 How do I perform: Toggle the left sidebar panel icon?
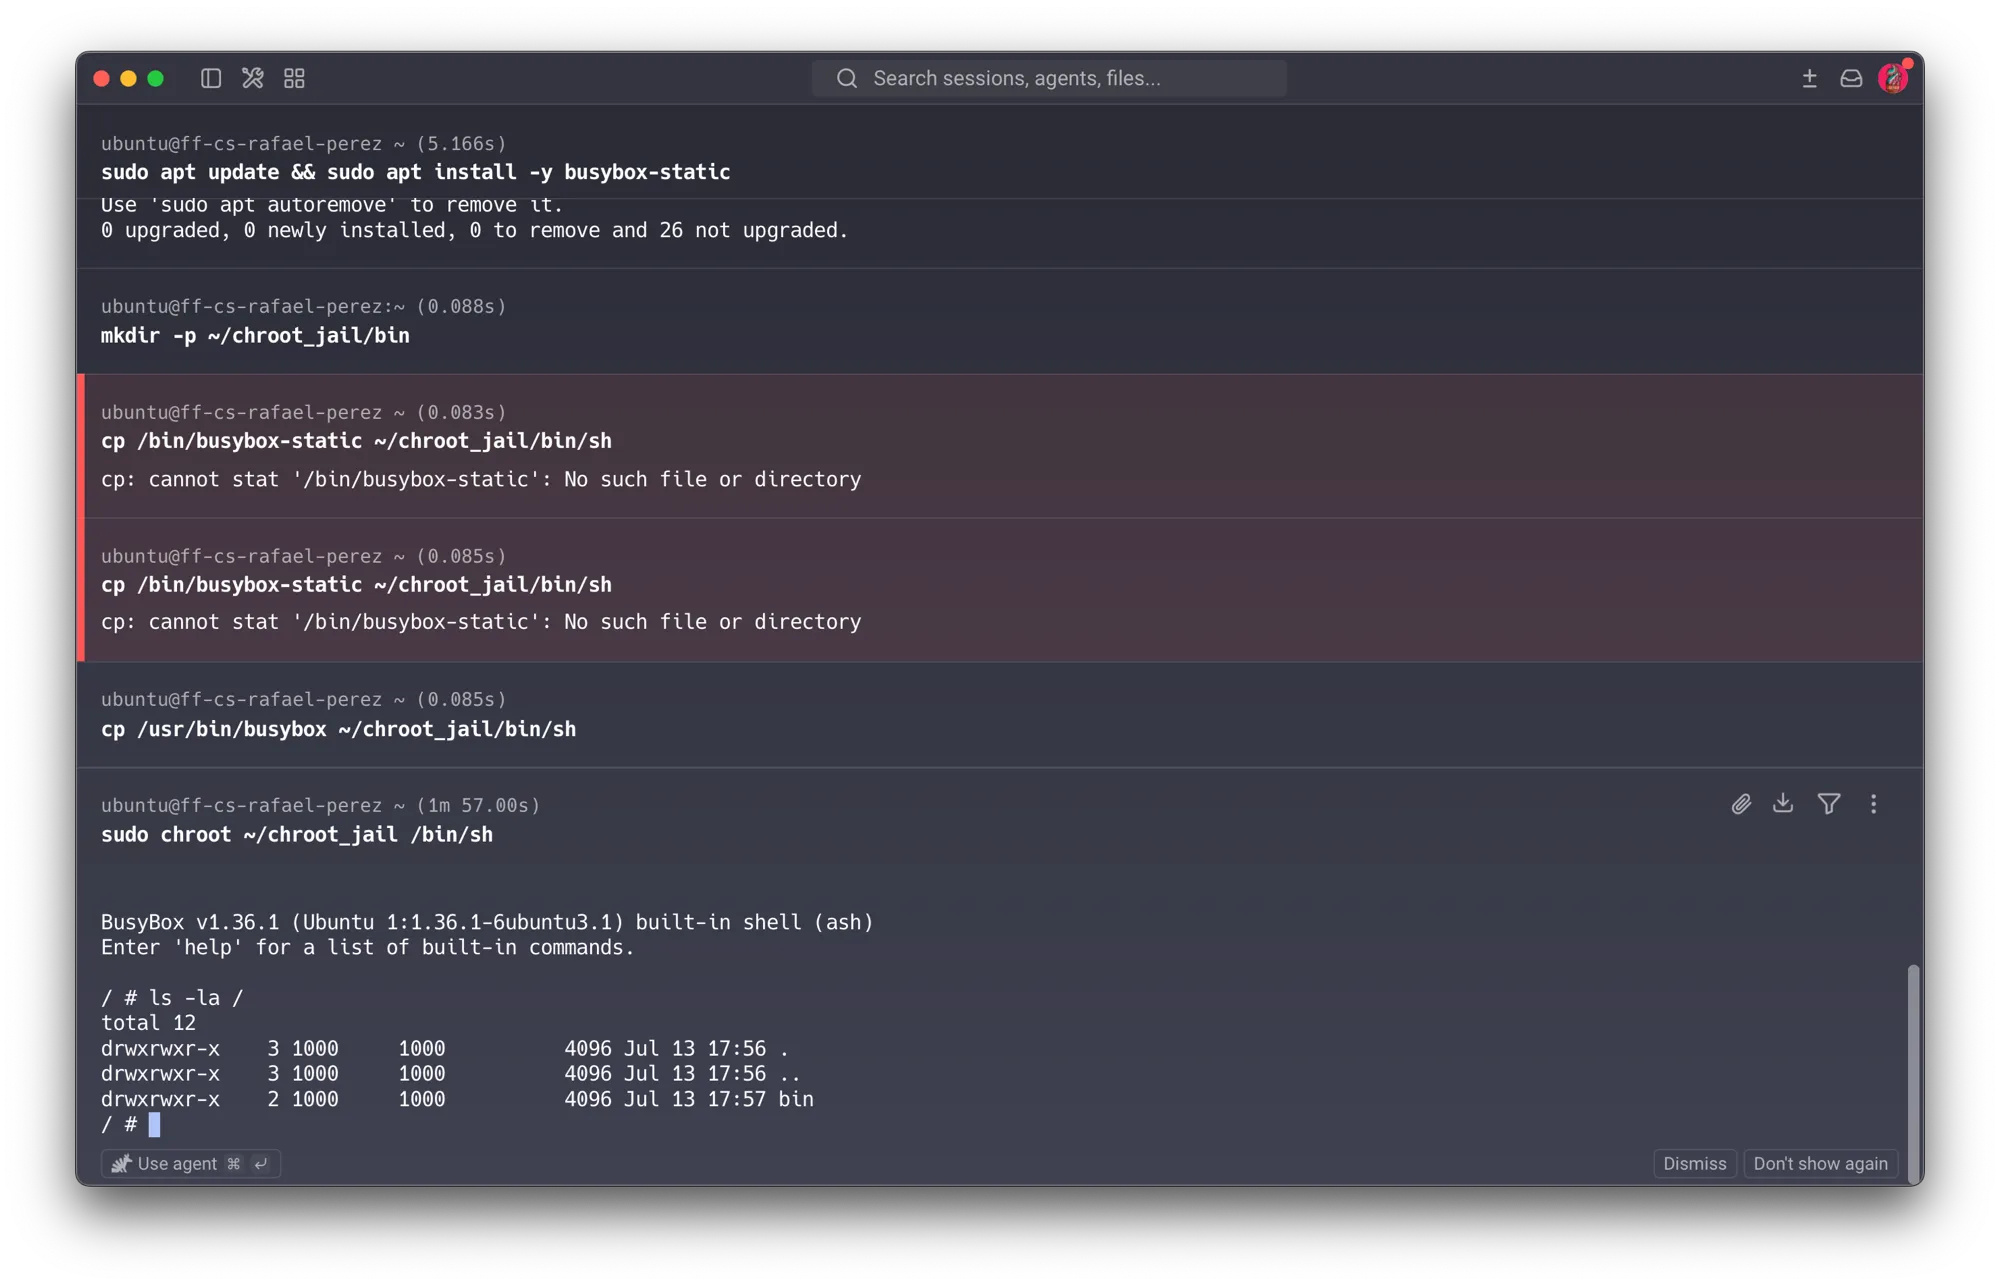[210, 78]
